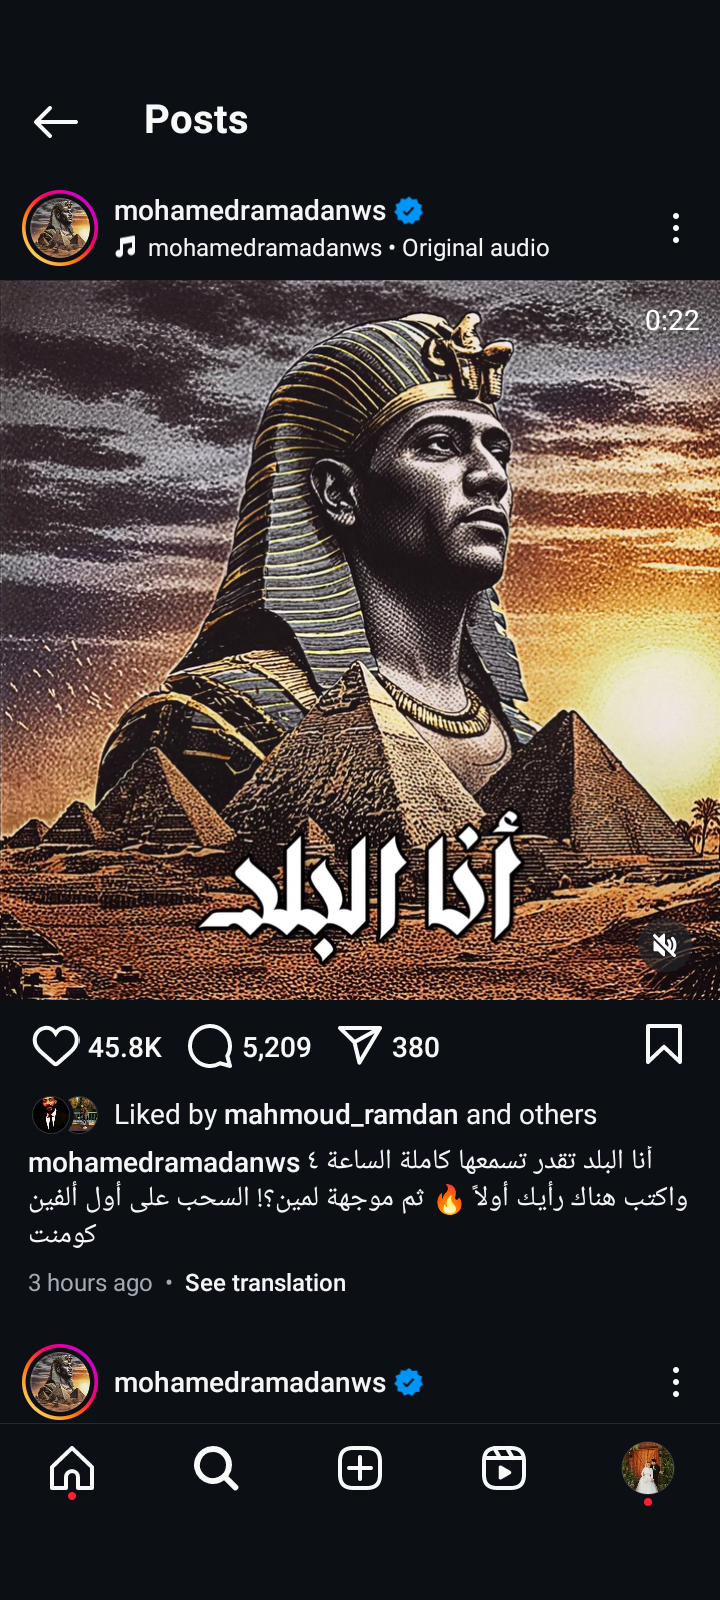Tap the back arrow beside Posts

pyautogui.click(x=56, y=122)
